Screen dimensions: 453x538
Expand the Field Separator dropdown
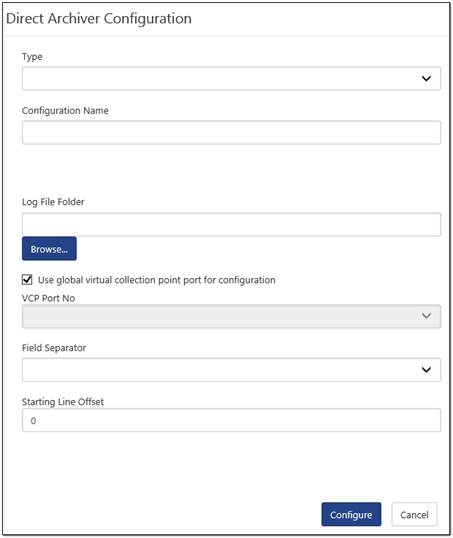231,370
